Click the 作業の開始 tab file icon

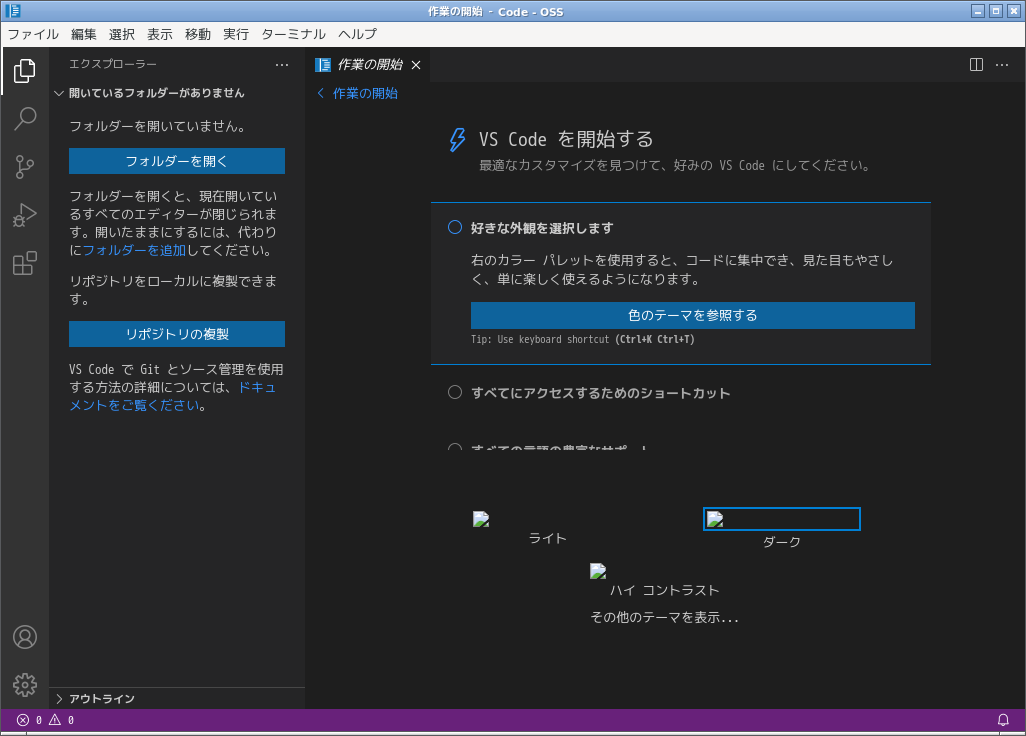tap(323, 65)
